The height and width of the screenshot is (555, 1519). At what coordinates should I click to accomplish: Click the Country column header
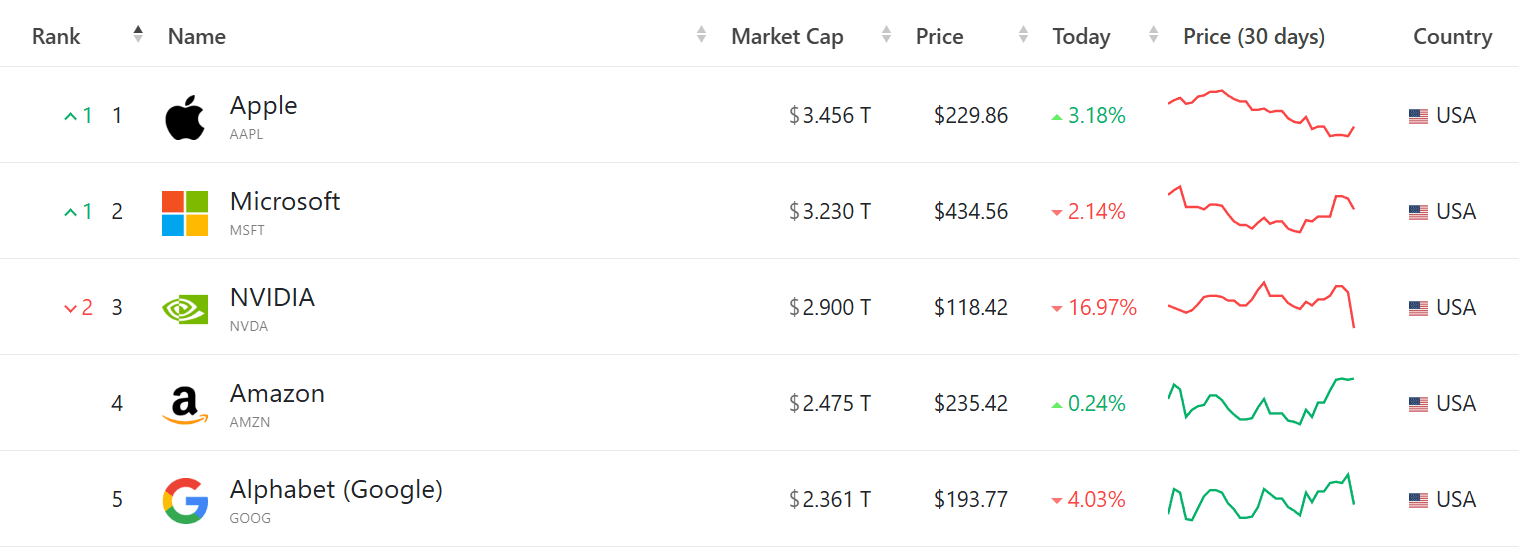pyautogui.click(x=1452, y=37)
